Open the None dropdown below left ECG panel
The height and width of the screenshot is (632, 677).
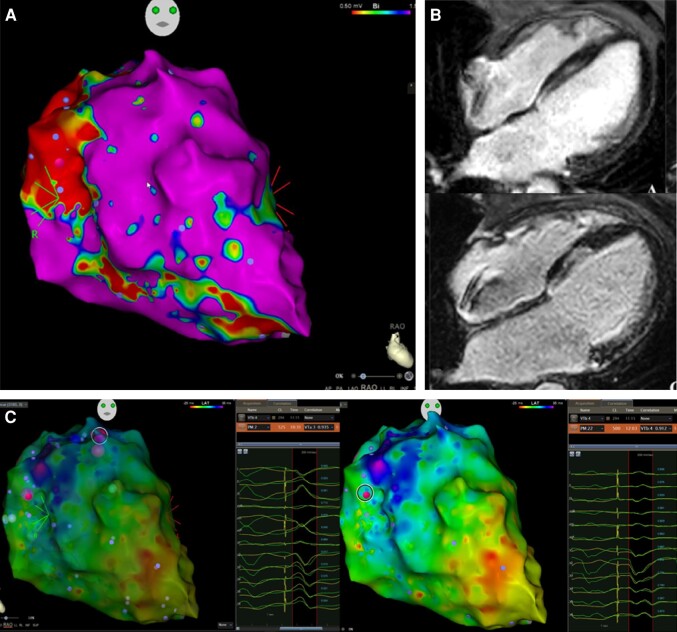(222, 624)
